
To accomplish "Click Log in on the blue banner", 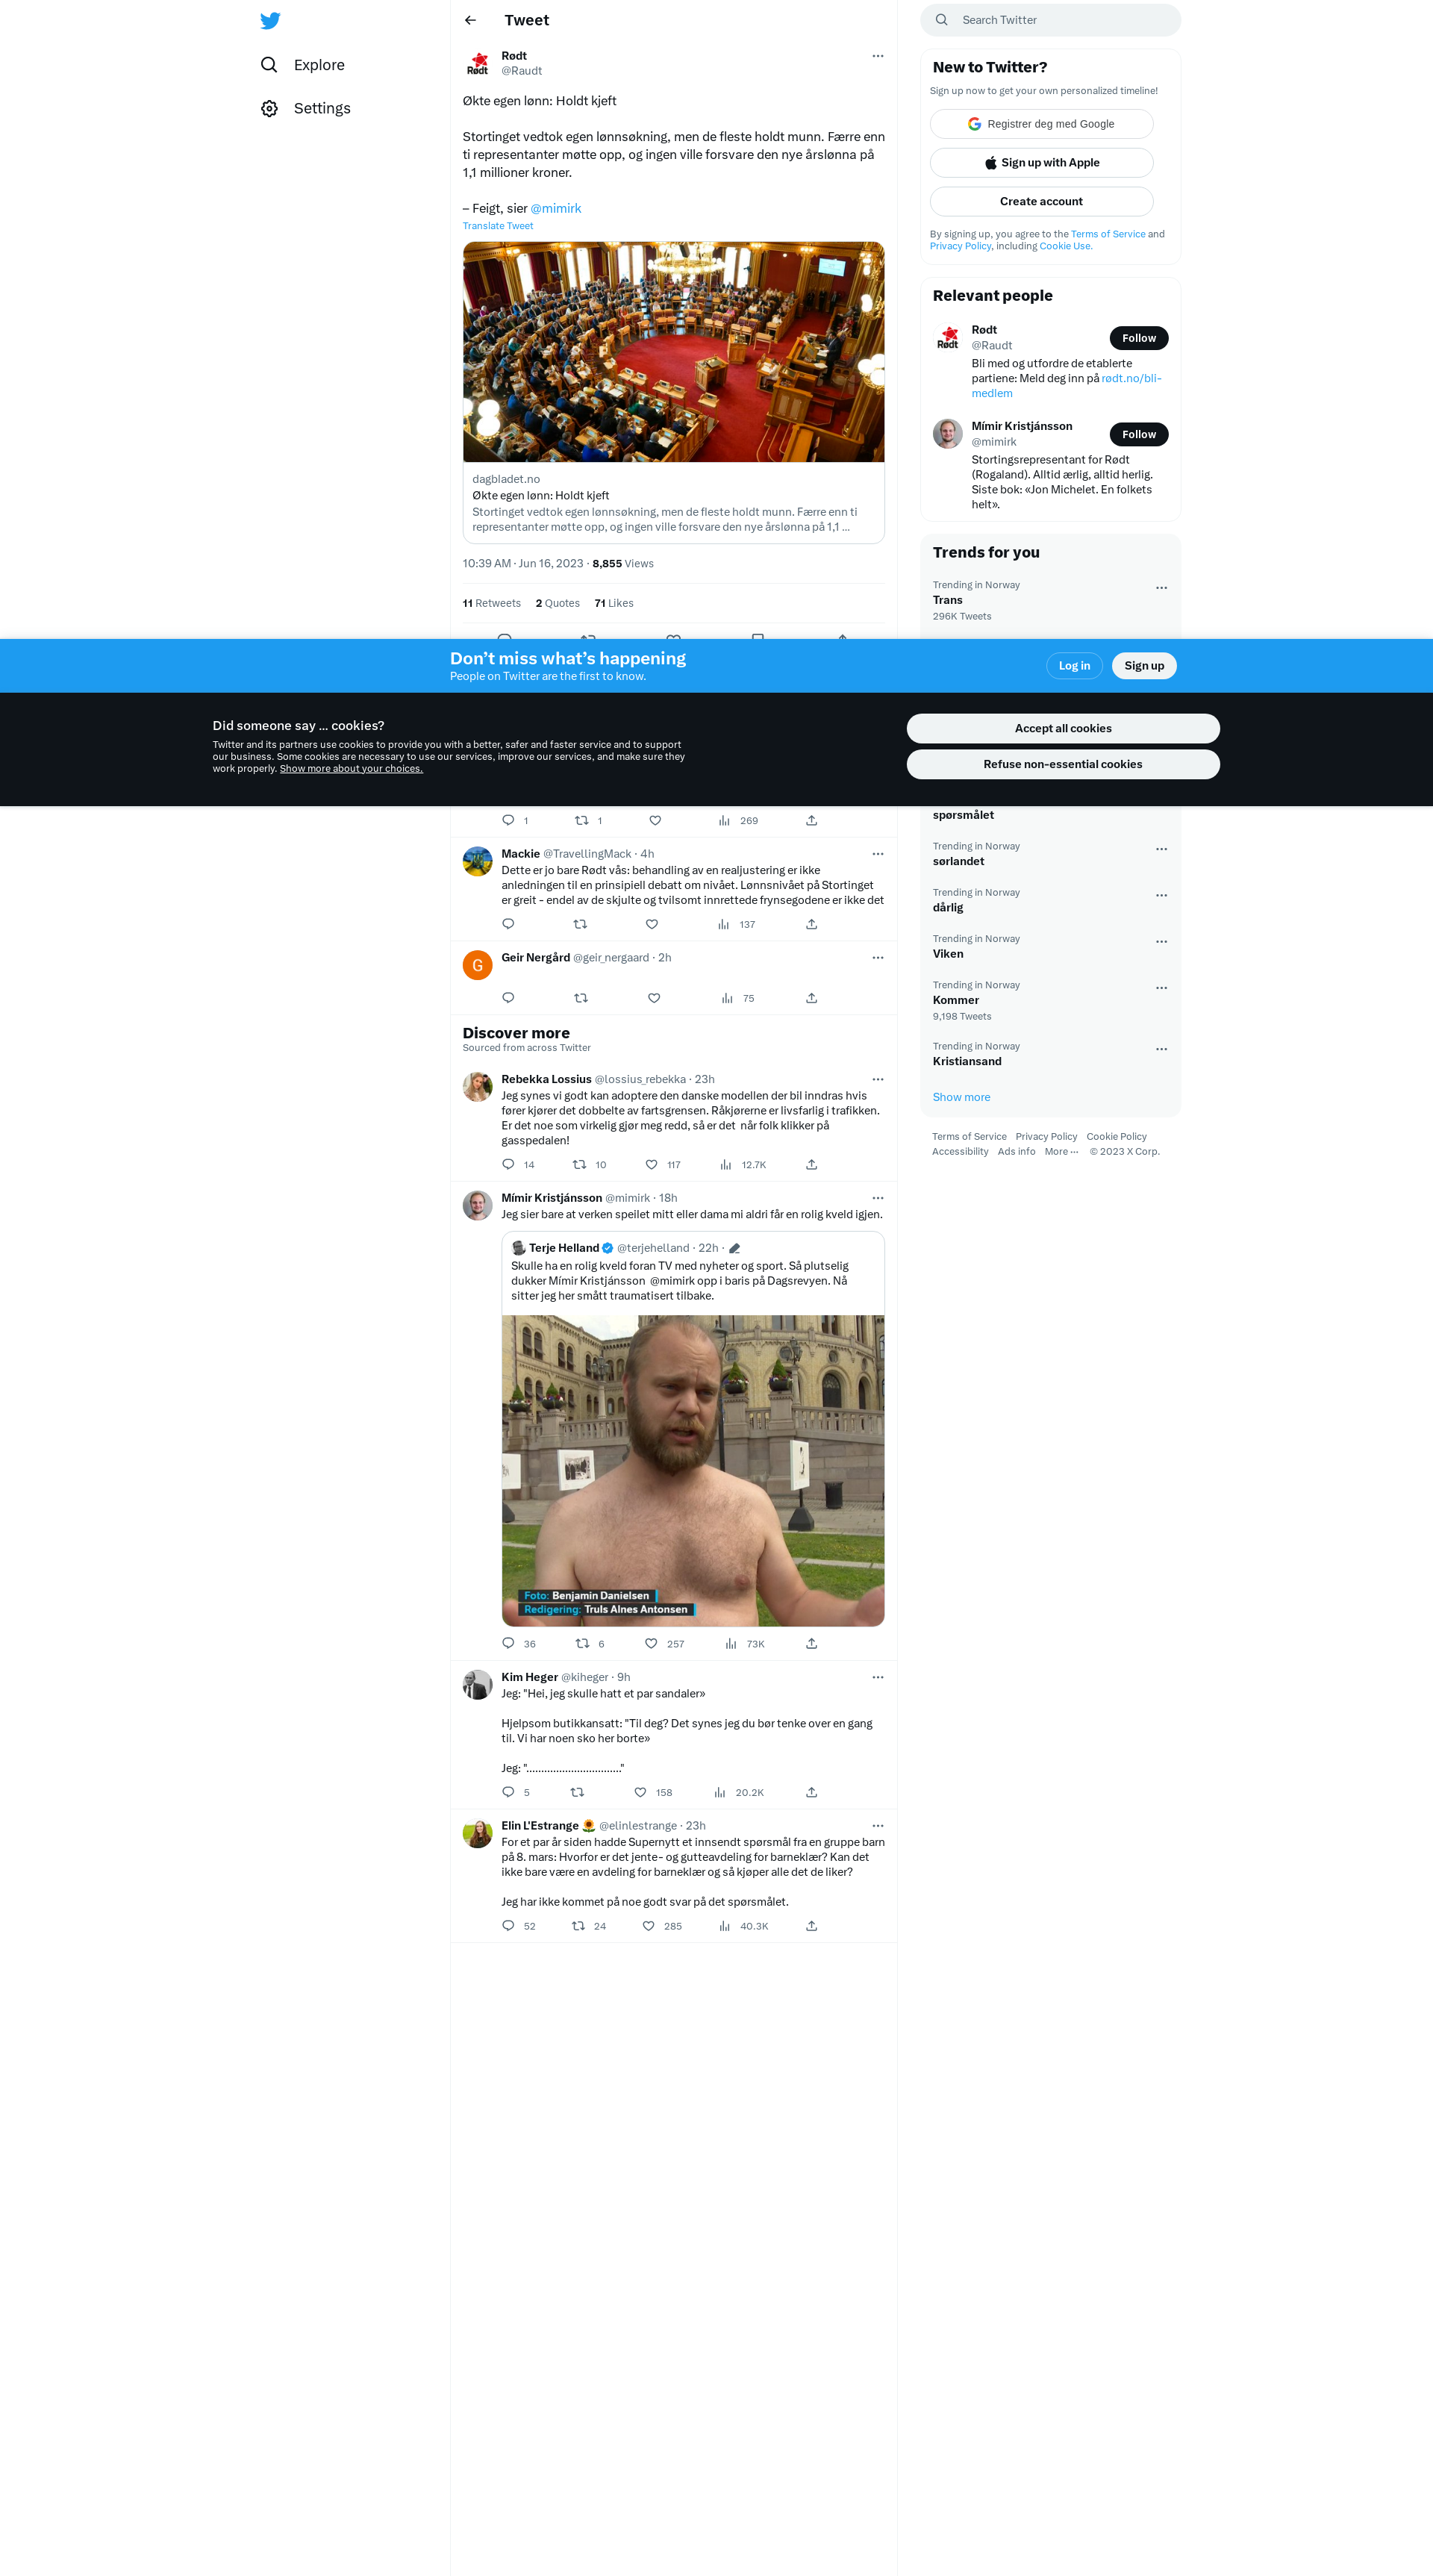I will point(1074,666).
